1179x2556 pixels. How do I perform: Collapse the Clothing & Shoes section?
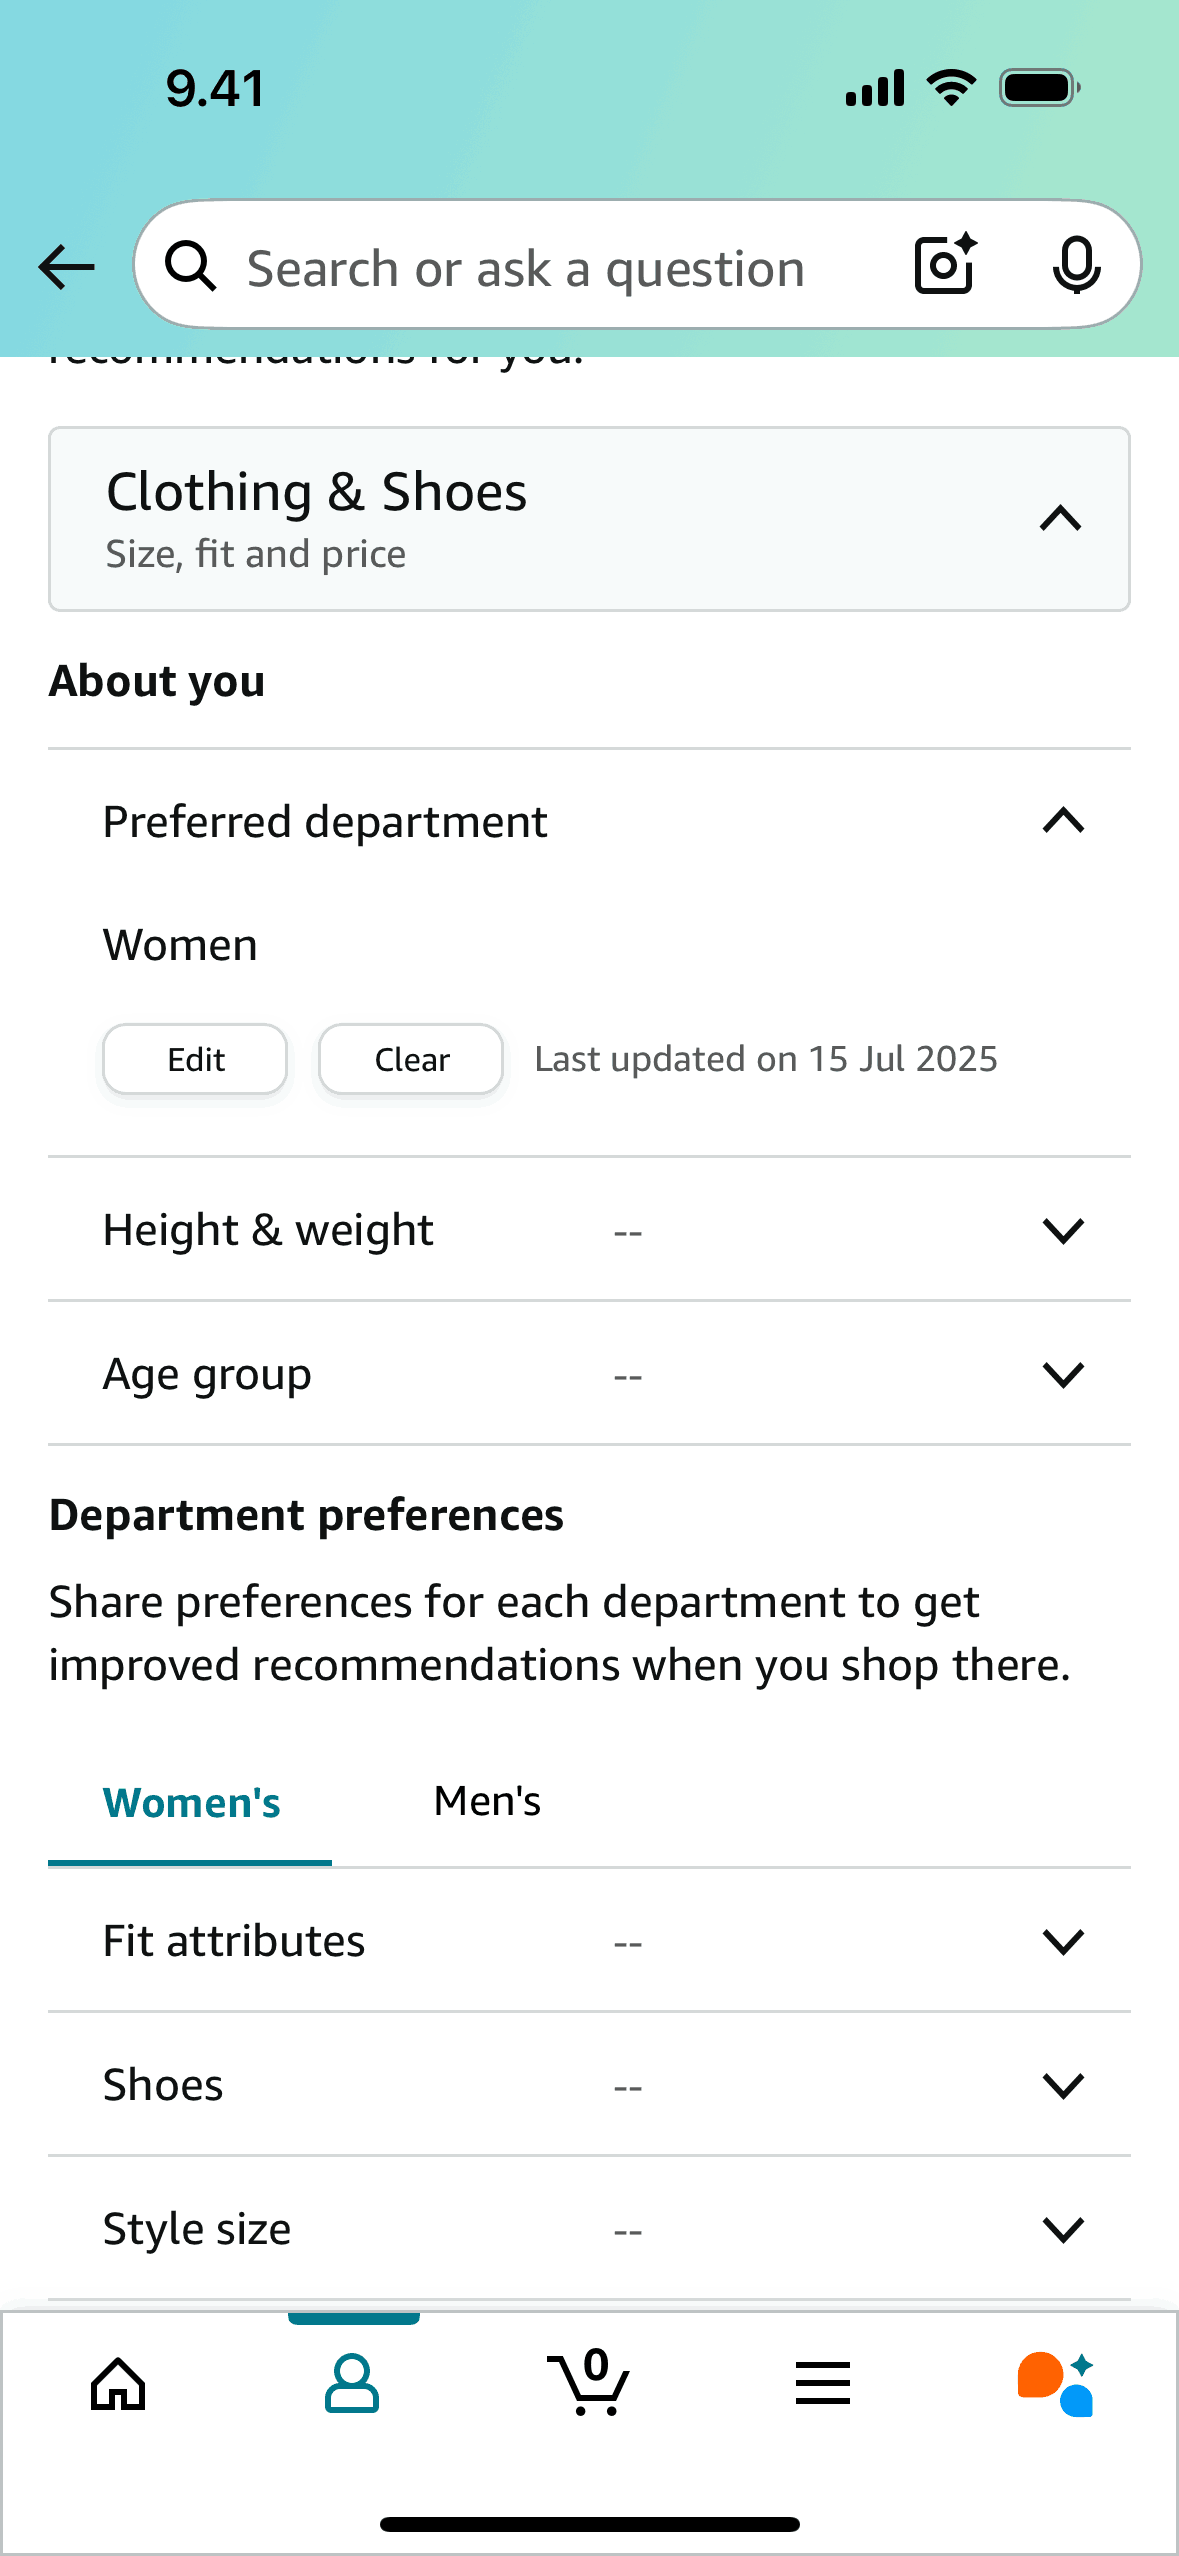[x=1060, y=518]
